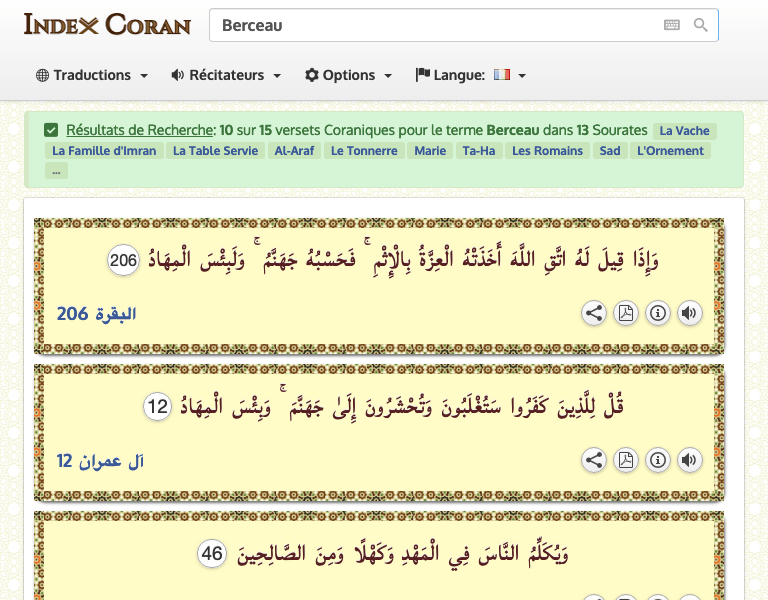Open the Options dropdown menu
This screenshot has width=768, height=600.
point(348,75)
